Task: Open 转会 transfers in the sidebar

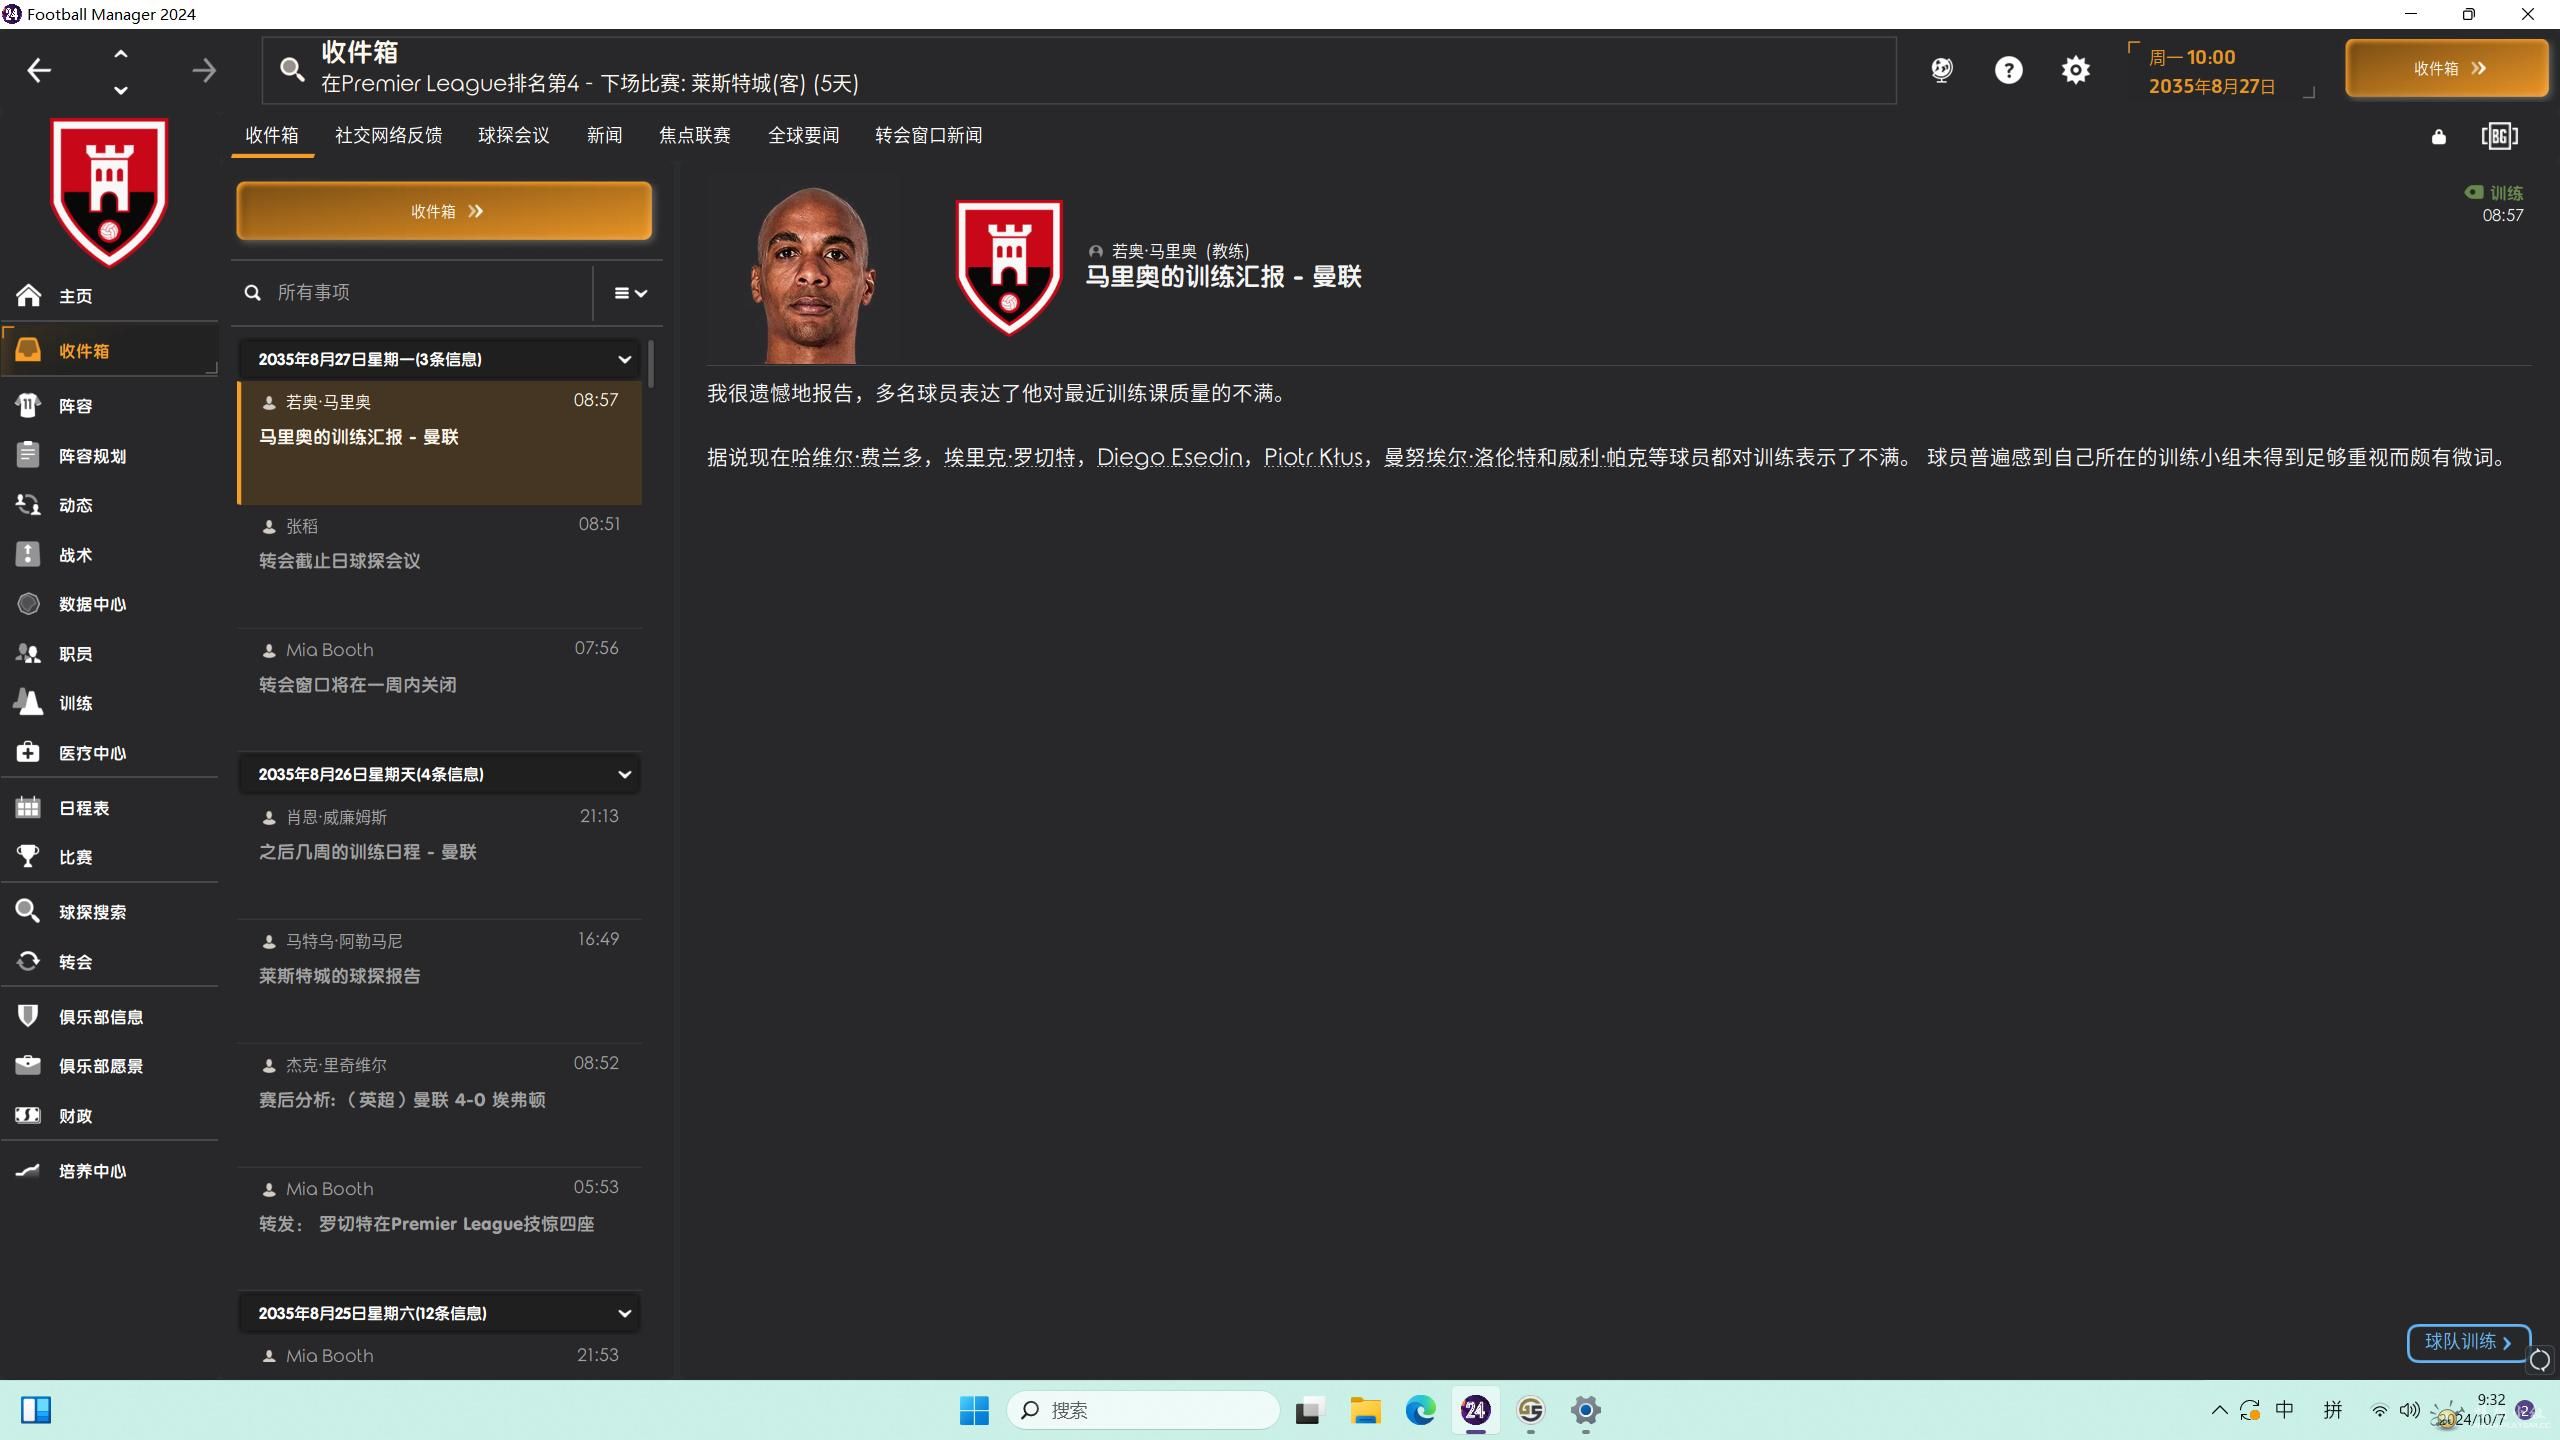Action: (x=110, y=962)
